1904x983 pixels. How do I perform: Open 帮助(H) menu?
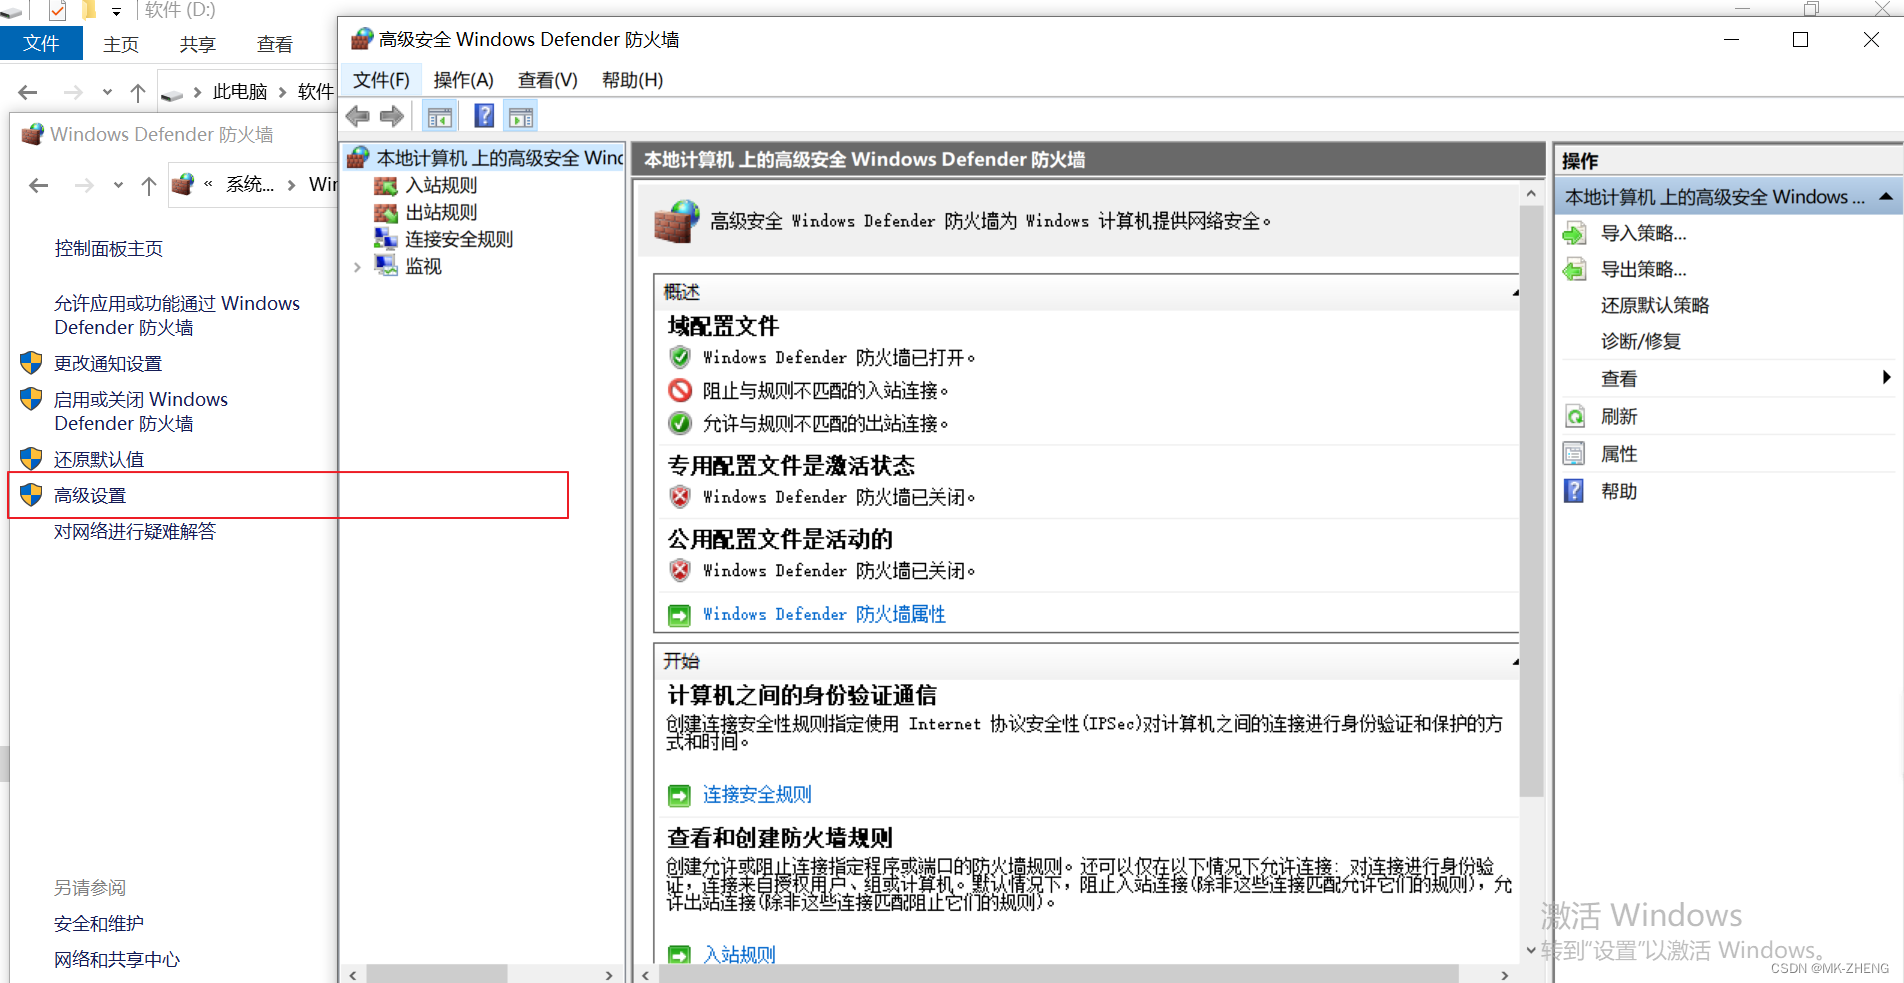pyautogui.click(x=632, y=80)
